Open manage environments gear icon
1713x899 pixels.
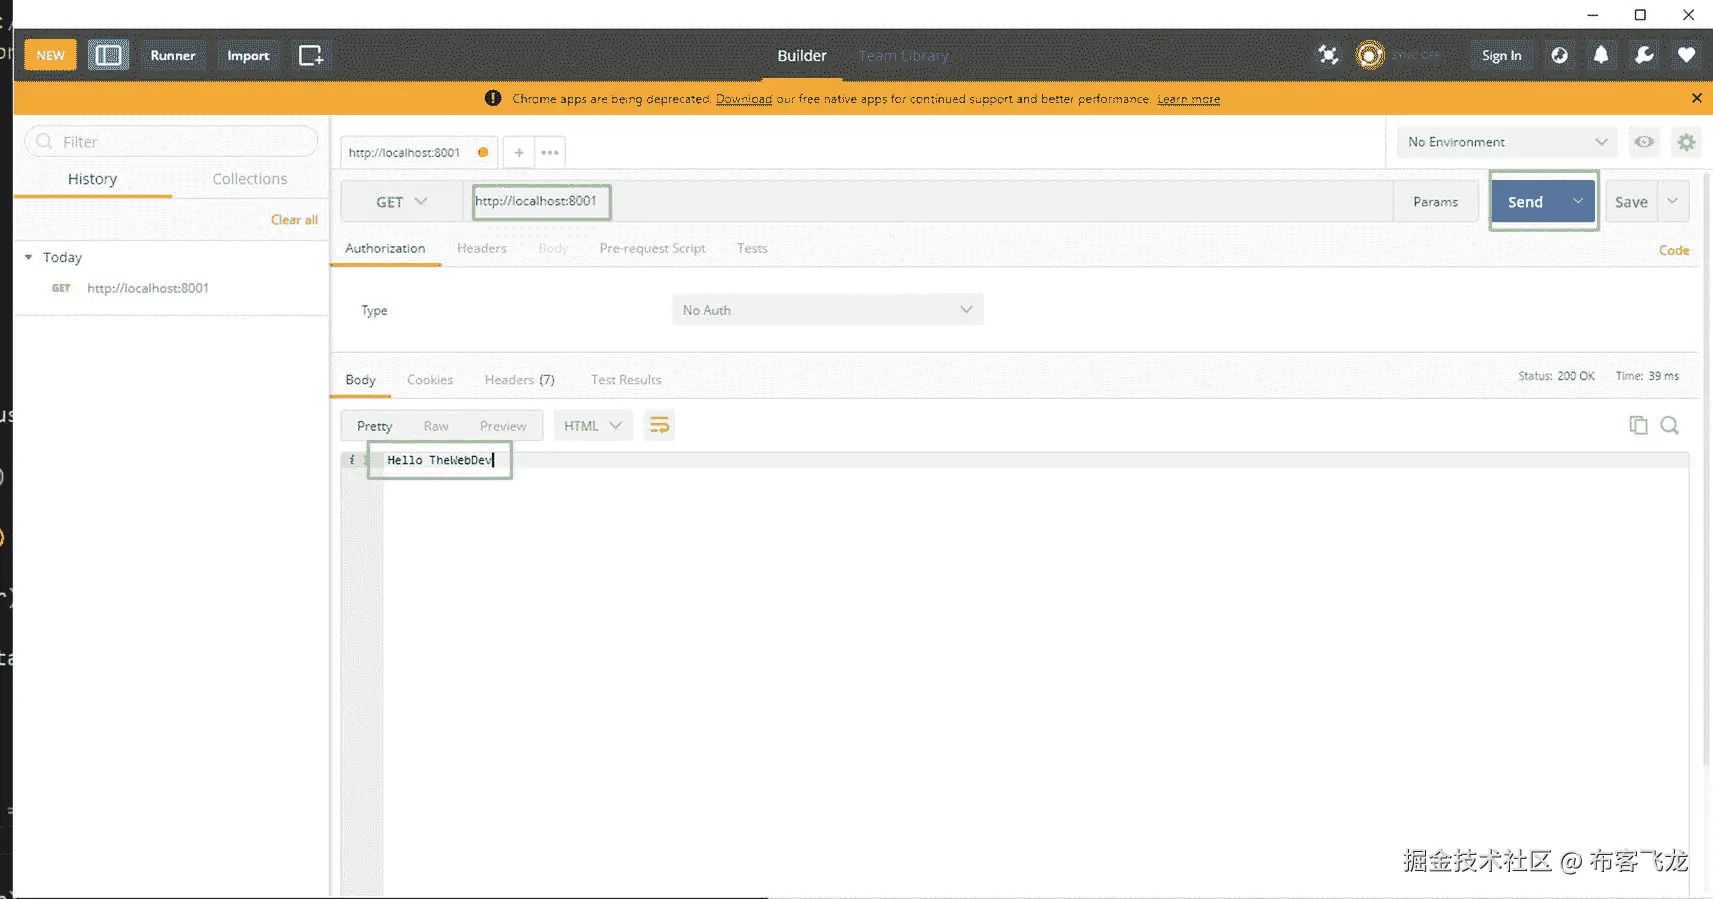[x=1686, y=142]
